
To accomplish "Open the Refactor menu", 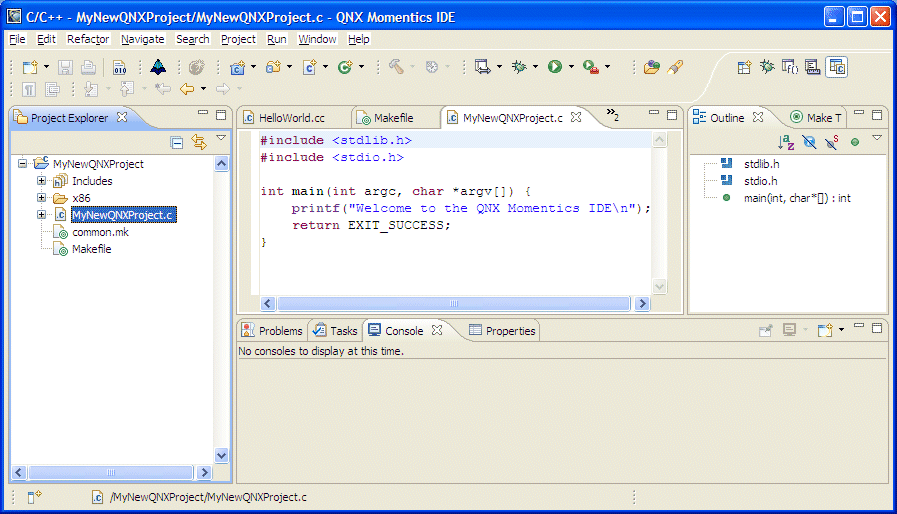I will 88,39.
